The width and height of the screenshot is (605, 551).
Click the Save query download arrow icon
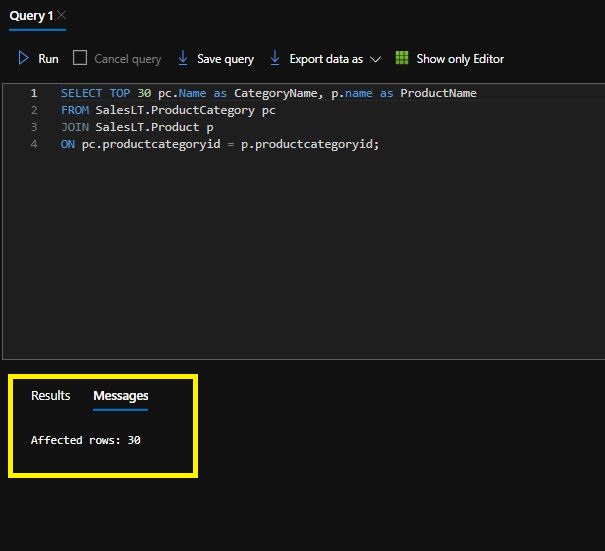183,58
